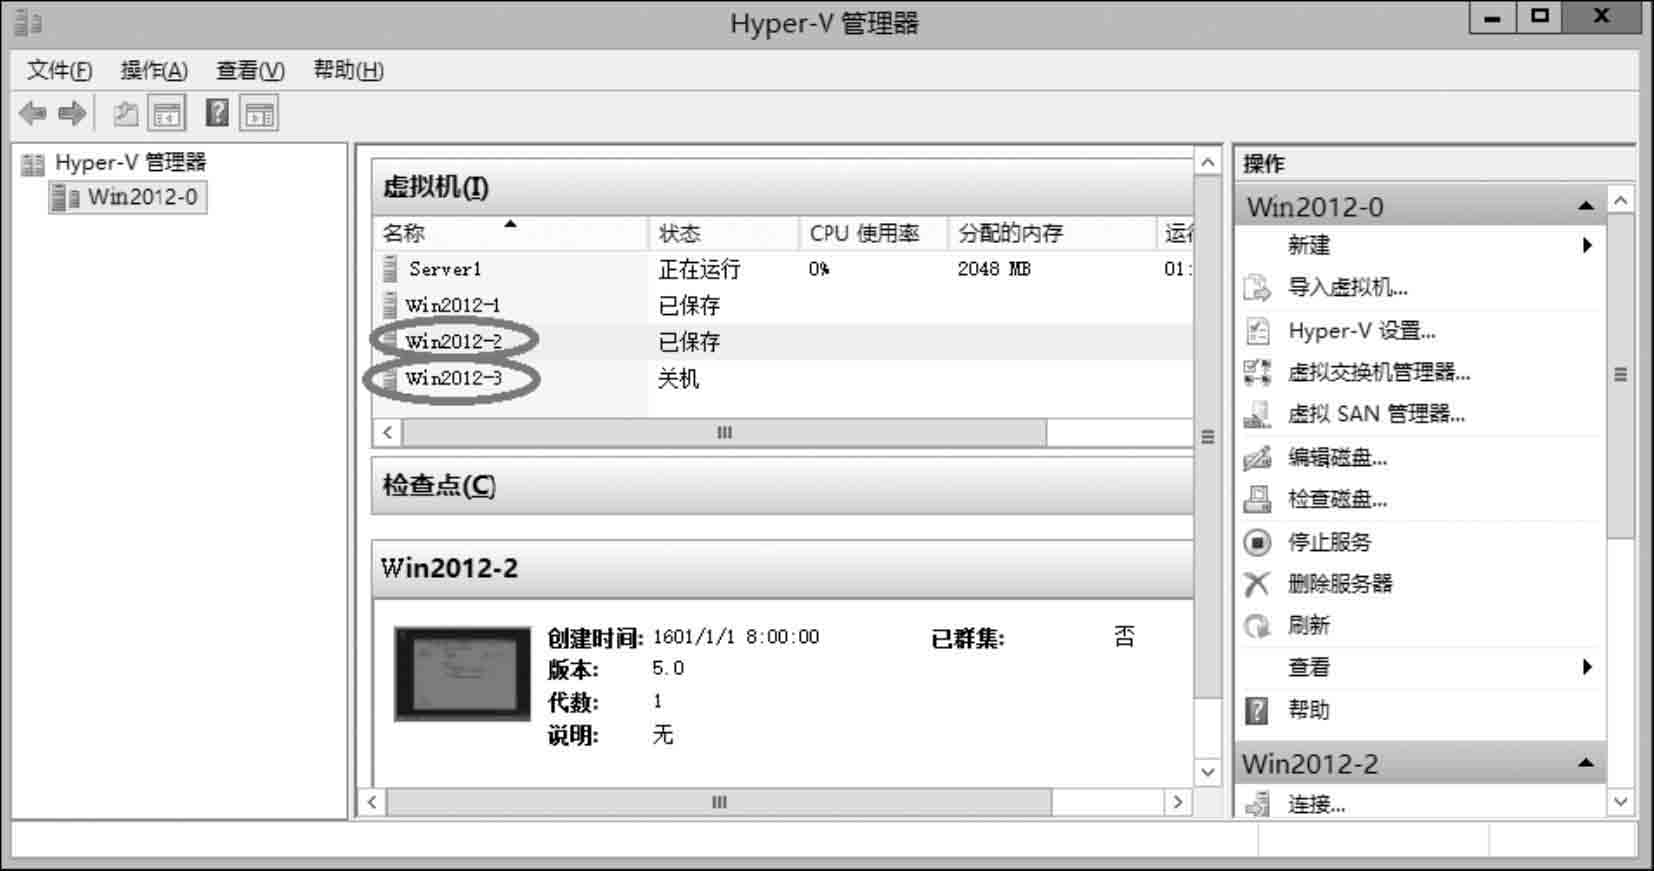
Task: Click actions pane scrollbar up arrow
Action: tap(1621, 201)
